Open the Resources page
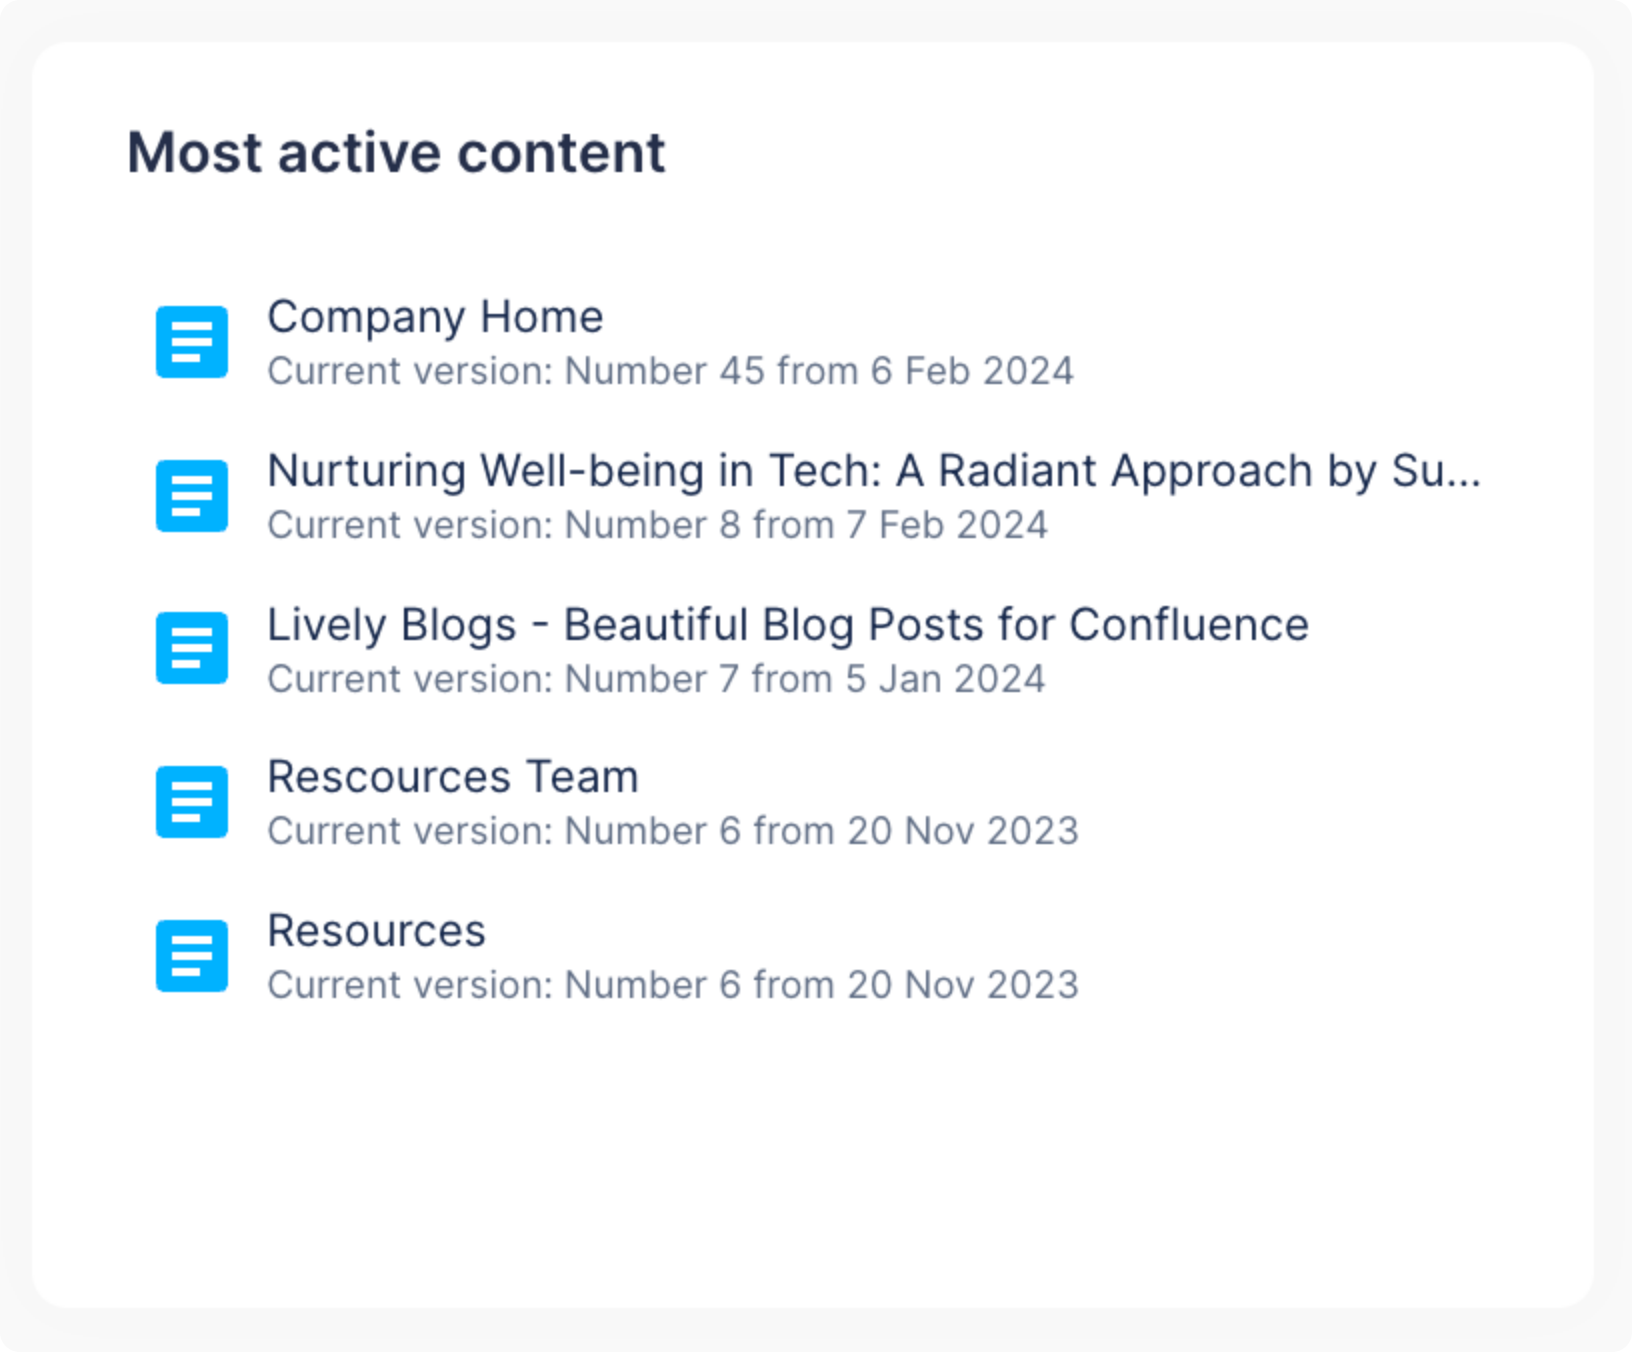 tap(376, 930)
